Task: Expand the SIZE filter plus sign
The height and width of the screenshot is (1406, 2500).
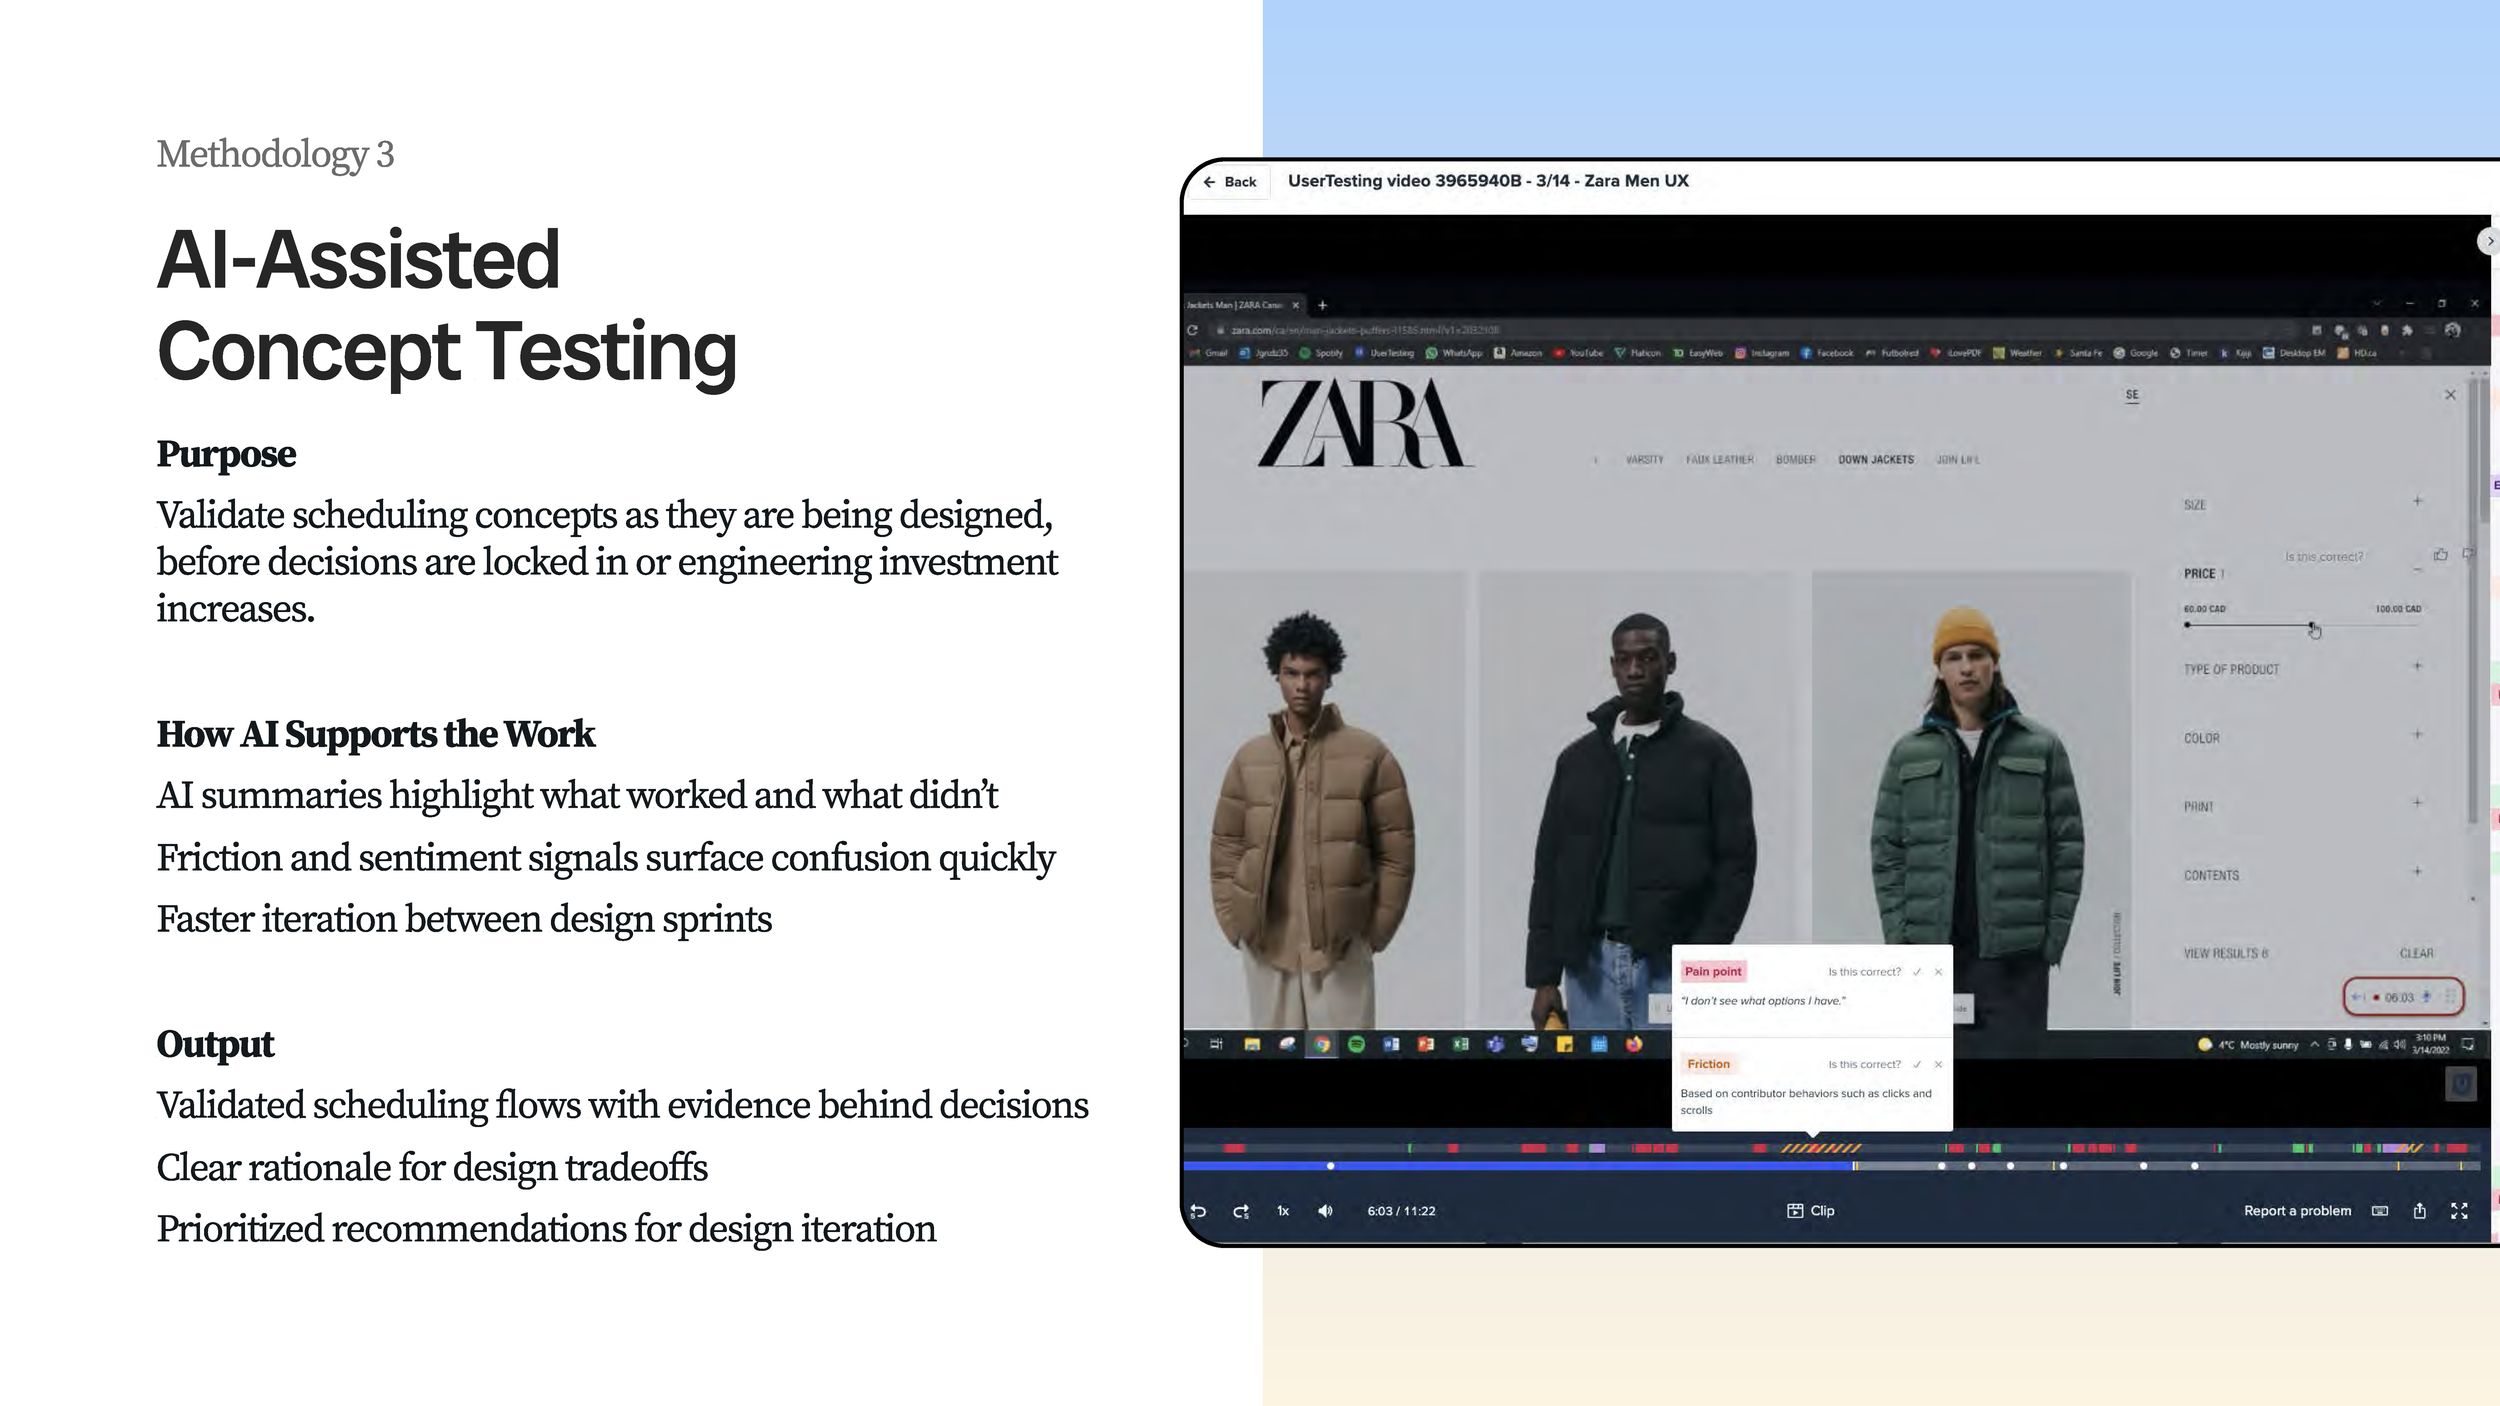Action: (x=2417, y=501)
